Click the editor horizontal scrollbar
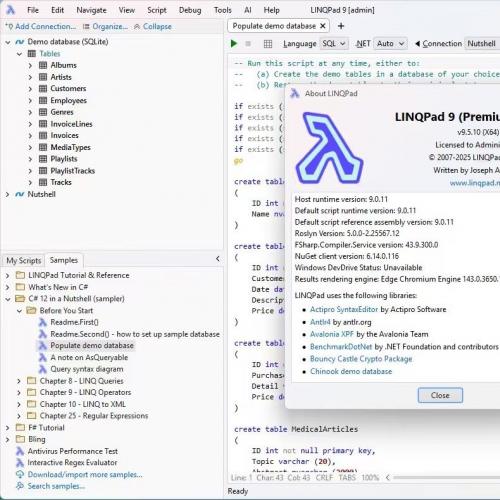Image resolution: width=500 pixels, height=500 pixels. pyautogui.click(x=446, y=478)
